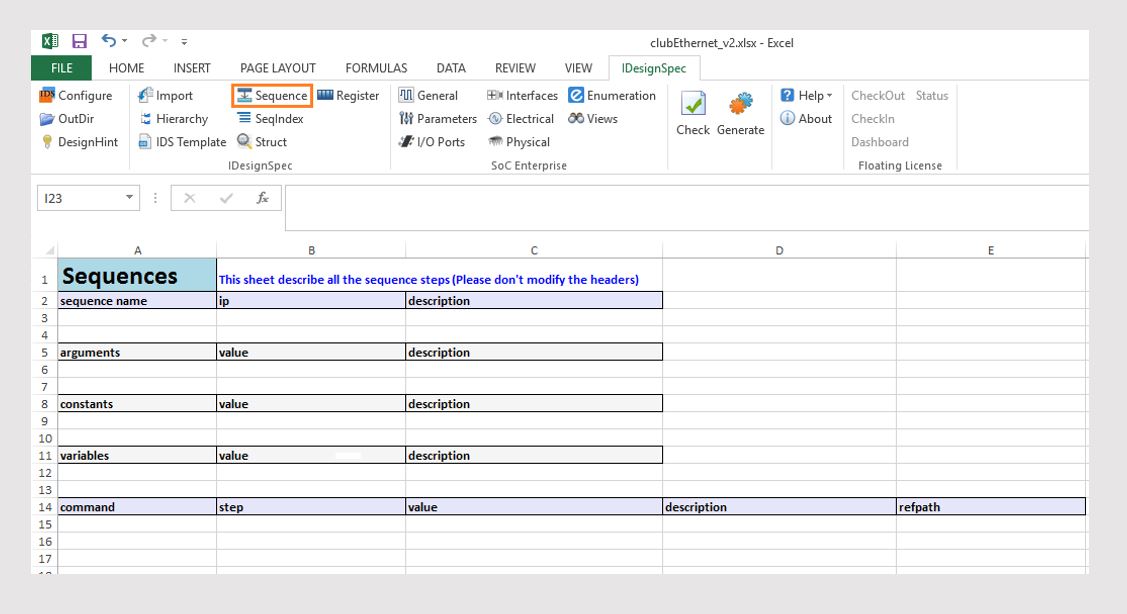The height and width of the screenshot is (614, 1127).
Task: Redo the last undone action
Action: (x=149, y=41)
